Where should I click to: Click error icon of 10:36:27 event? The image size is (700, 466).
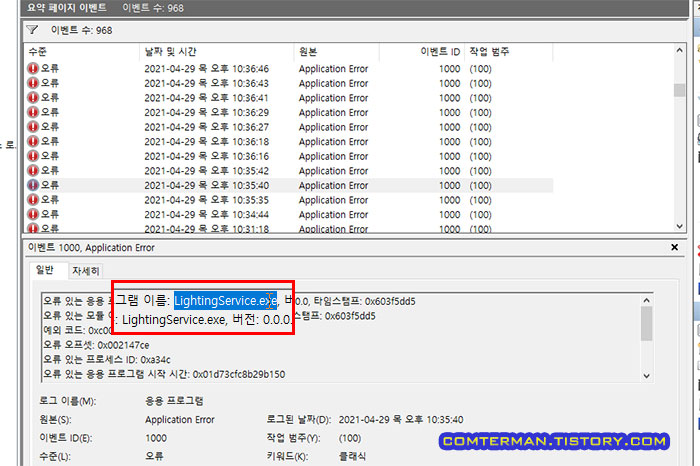(33, 127)
